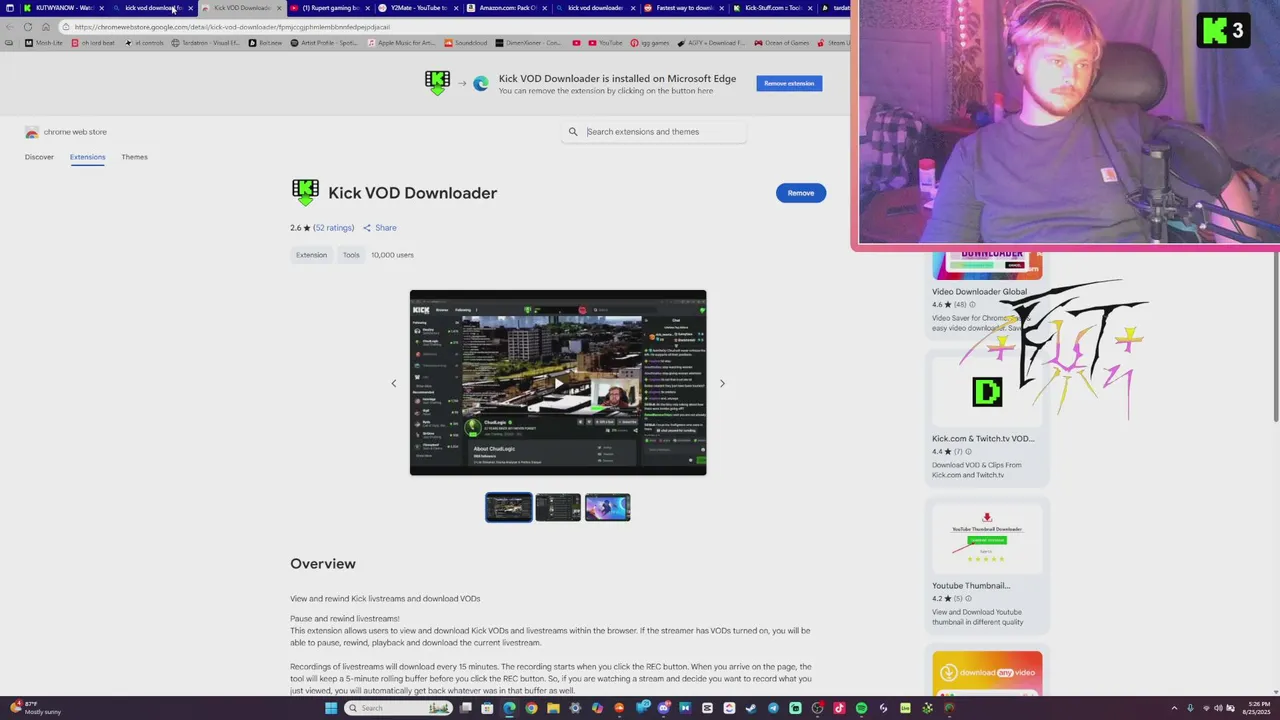Switch to the KUTWYANOW browser tab

click(x=63, y=8)
